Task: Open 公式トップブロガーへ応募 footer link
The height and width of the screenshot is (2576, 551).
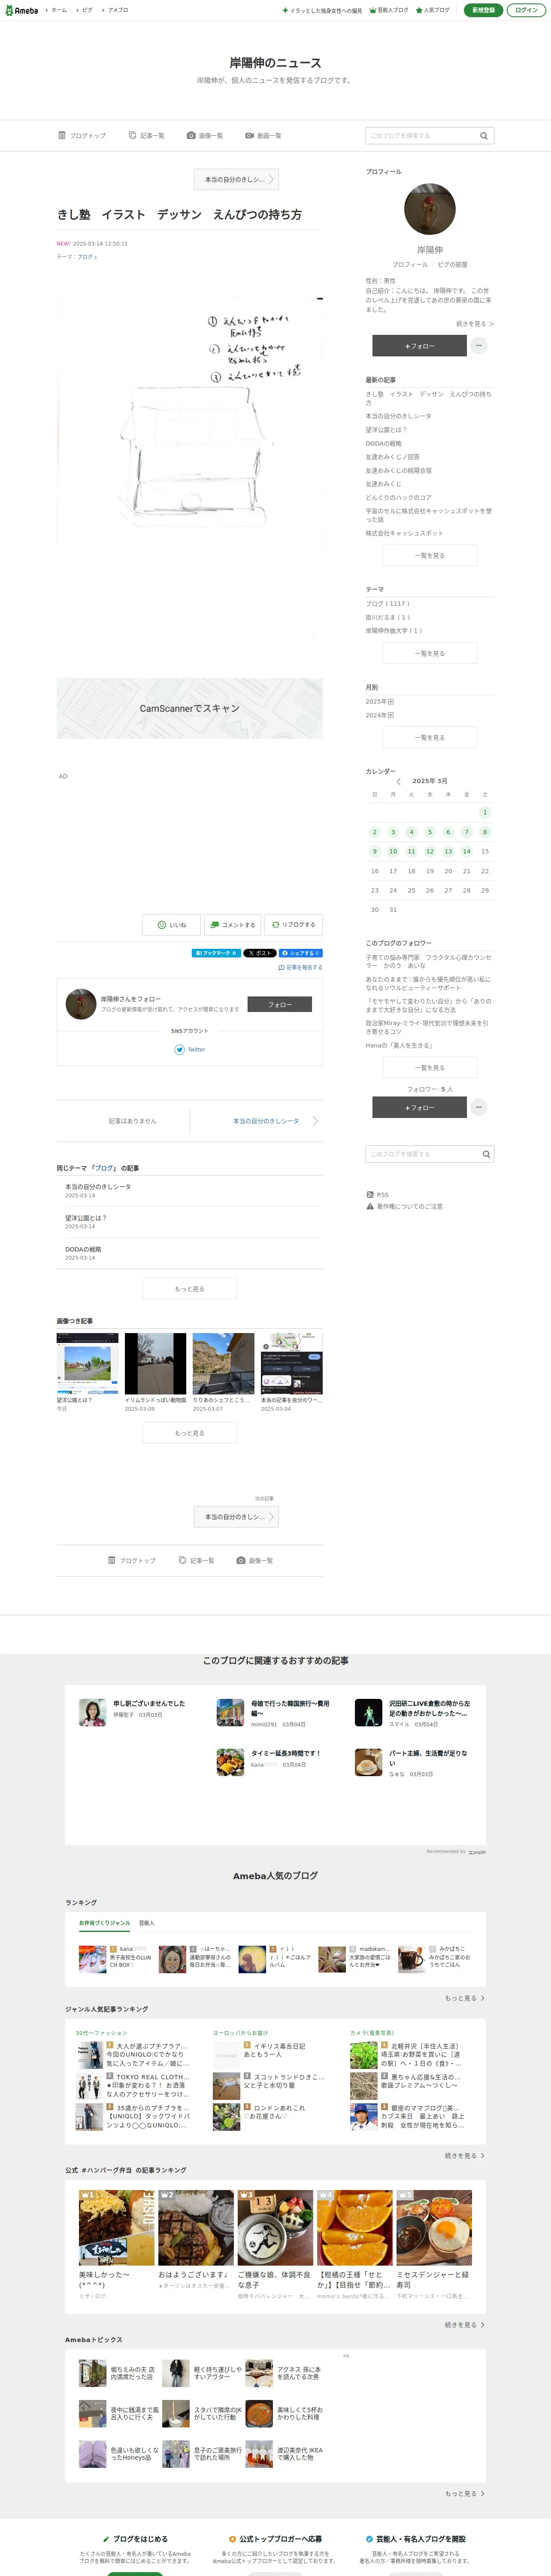Action: tap(275, 2539)
